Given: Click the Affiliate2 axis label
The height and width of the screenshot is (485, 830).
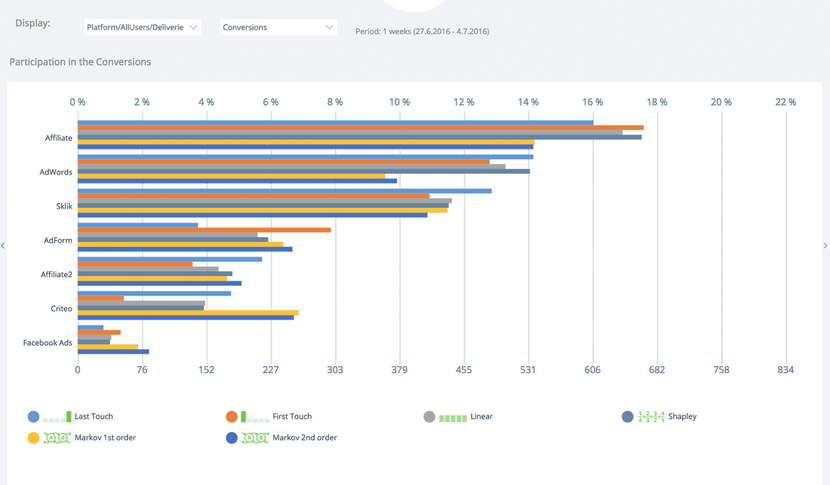Looking at the screenshot, I should pos(56,274).
